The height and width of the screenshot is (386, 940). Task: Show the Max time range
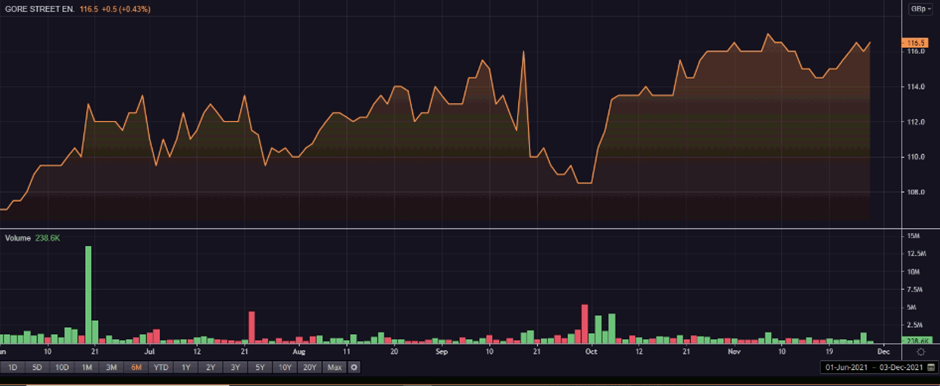coord(334,367)
